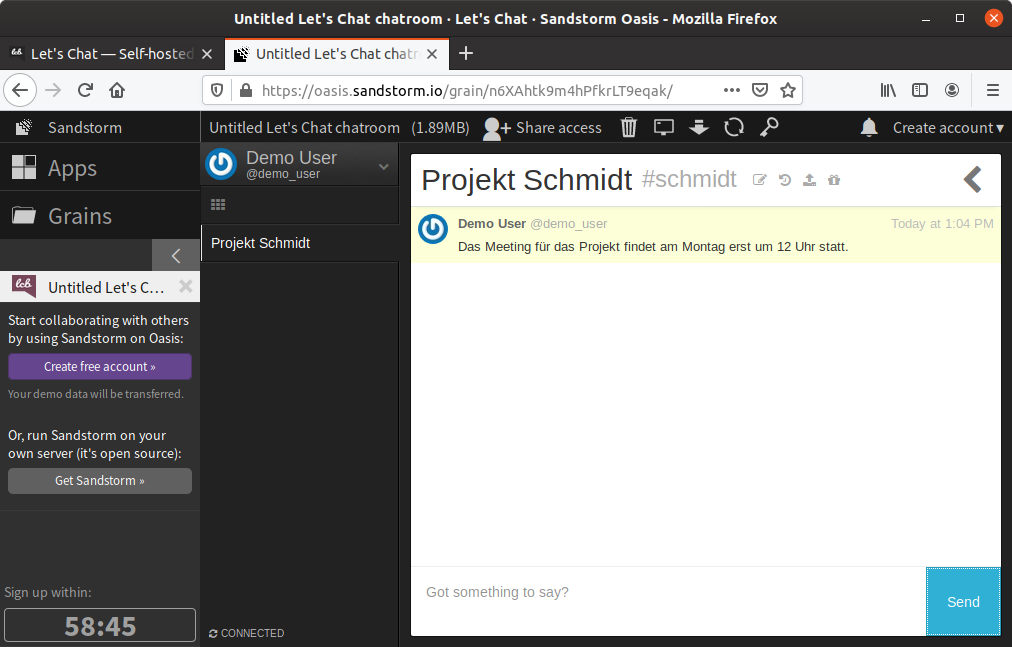Click Create free account button
Screen dimensions: 1012x647
[100, 367]
